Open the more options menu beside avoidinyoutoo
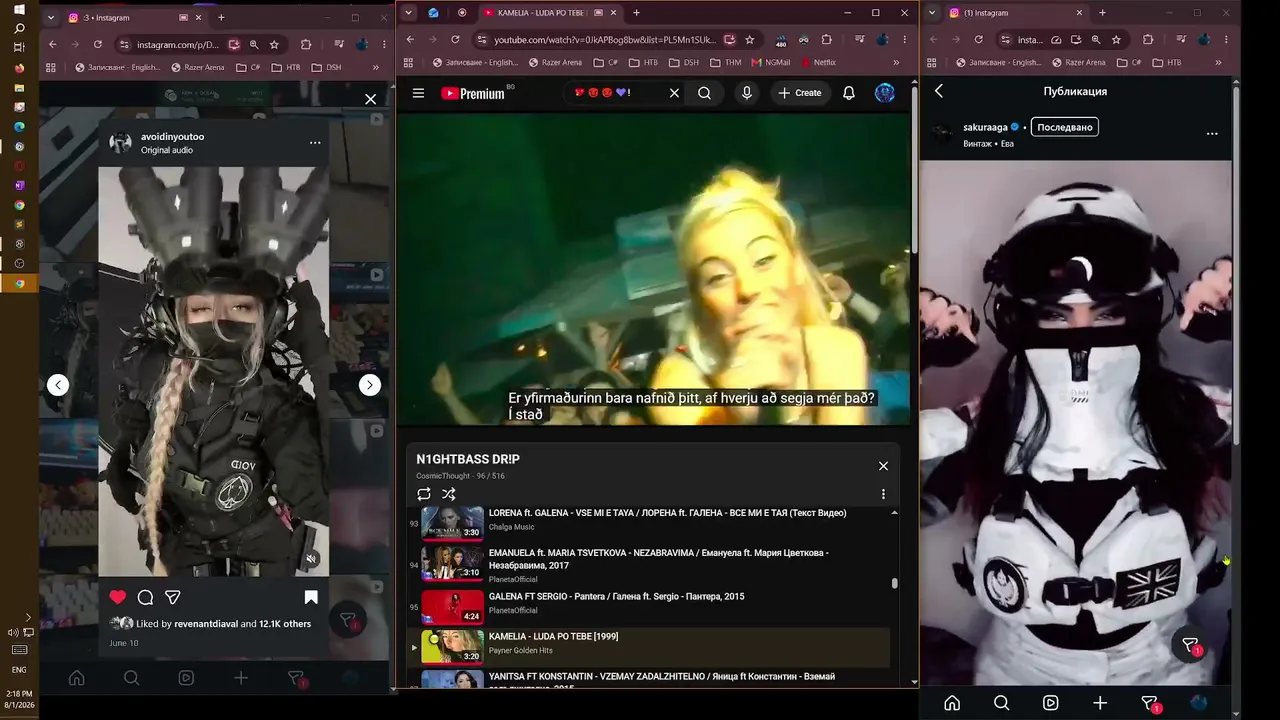The image size is (1280, 720). 315,143
